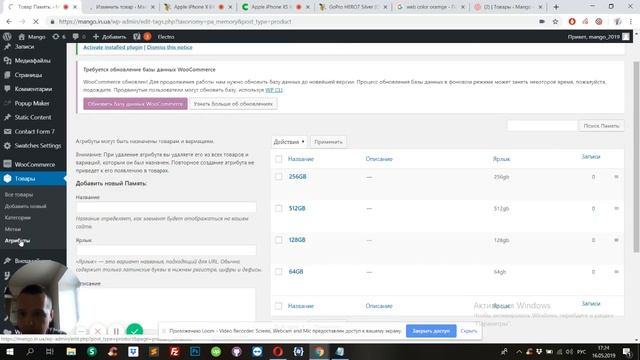Switch to the Apple iPhone X tab
The height and width of the screenshot is (360, 640).
click(198, 7)
